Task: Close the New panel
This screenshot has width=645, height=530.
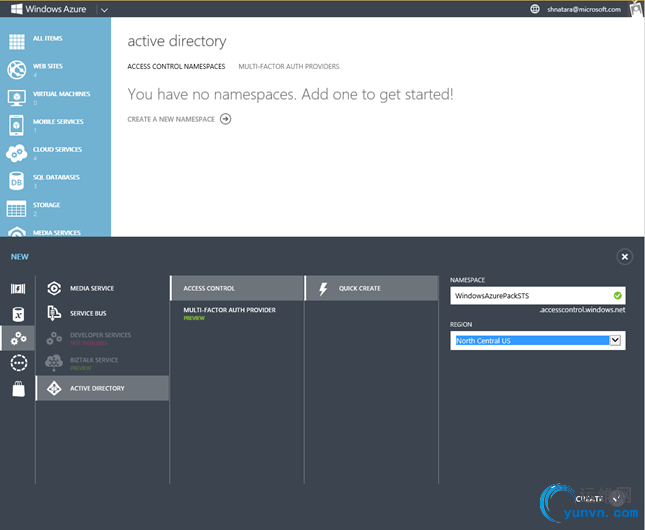Action: (x=624, y=257)
